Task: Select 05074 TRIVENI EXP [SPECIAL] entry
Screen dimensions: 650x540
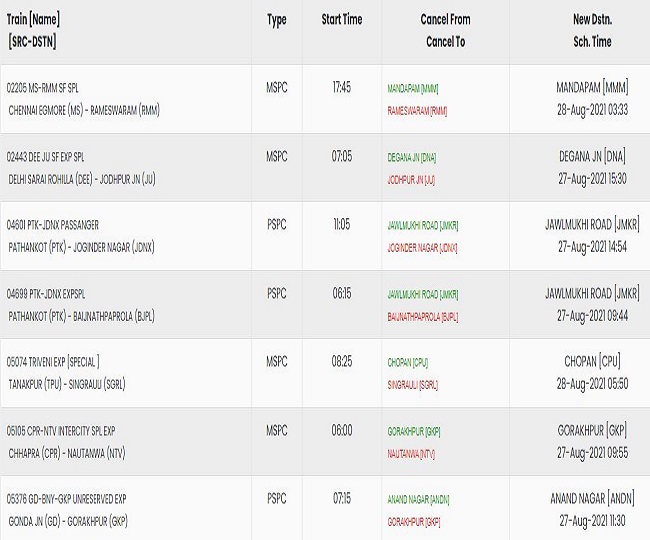Action: pos(53,362)
